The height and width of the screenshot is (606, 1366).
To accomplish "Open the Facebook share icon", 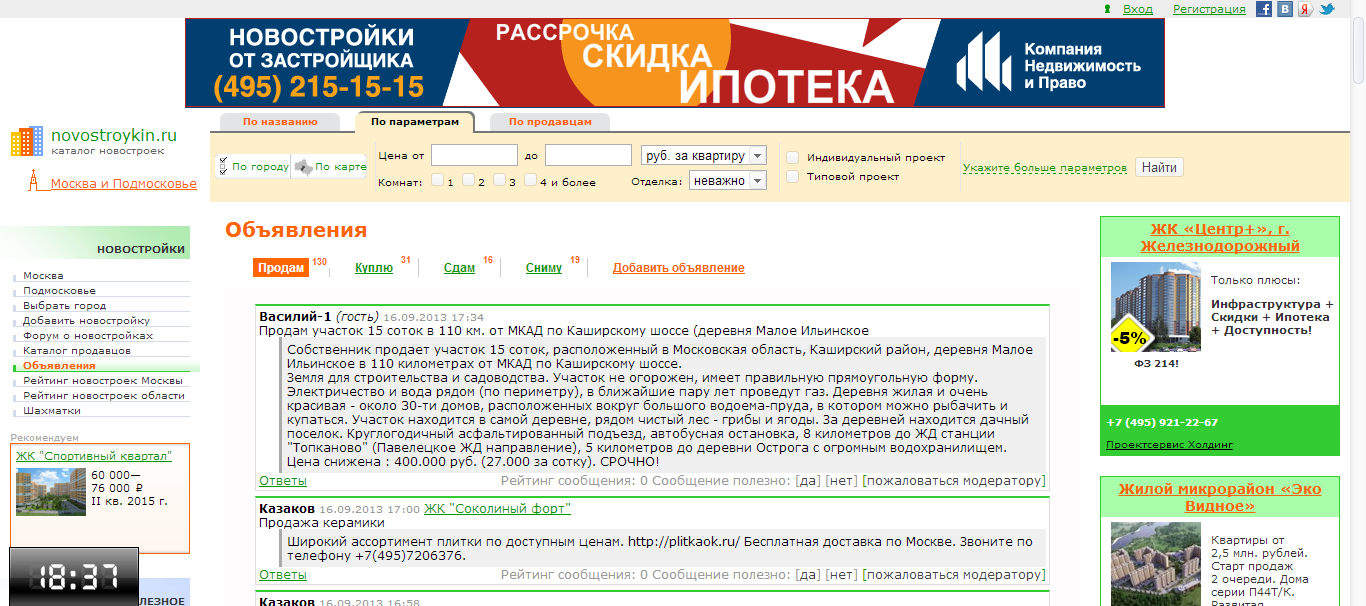I will pos(1264,9).
